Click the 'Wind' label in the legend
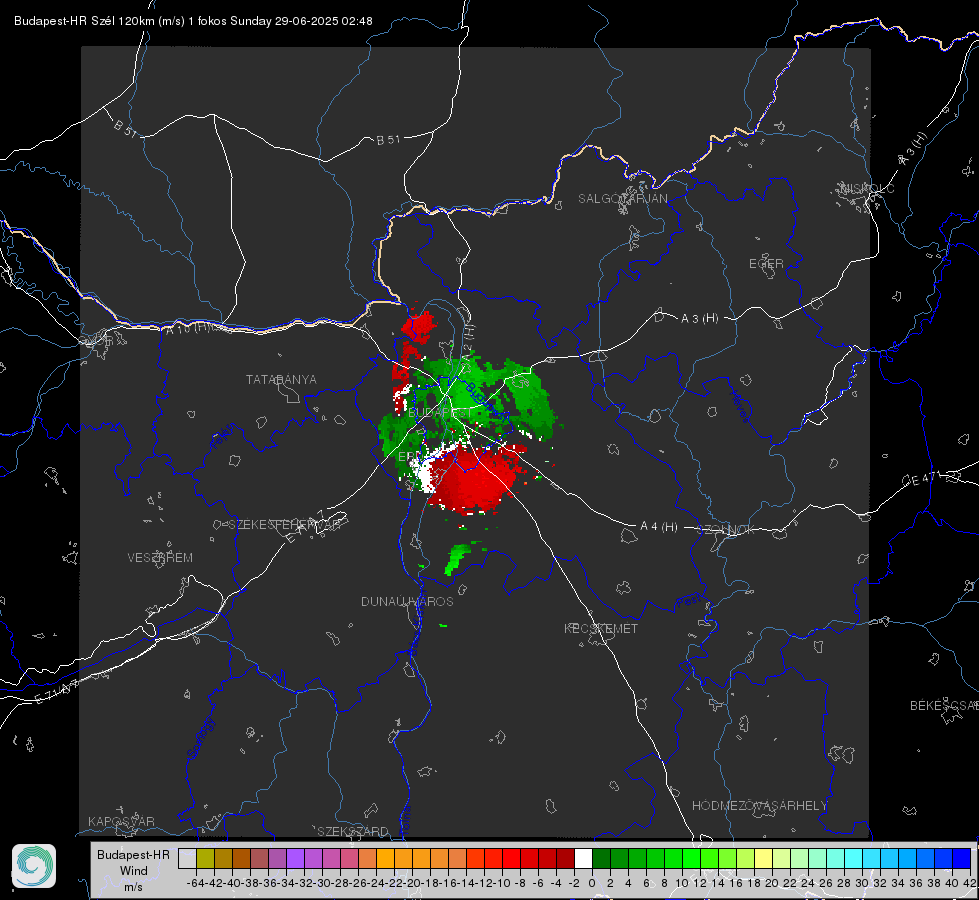 click(x=134, y=871)
